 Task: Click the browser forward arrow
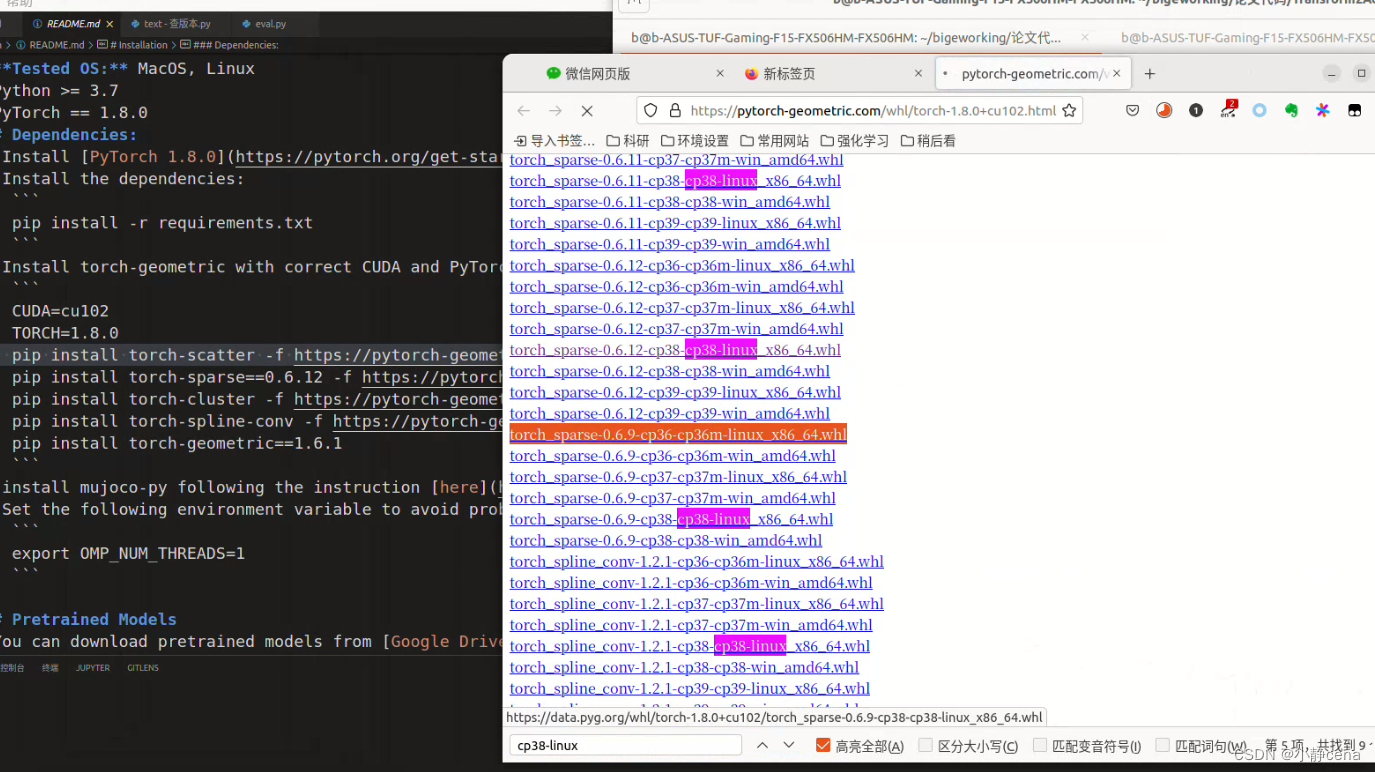[x=555, y=111]
